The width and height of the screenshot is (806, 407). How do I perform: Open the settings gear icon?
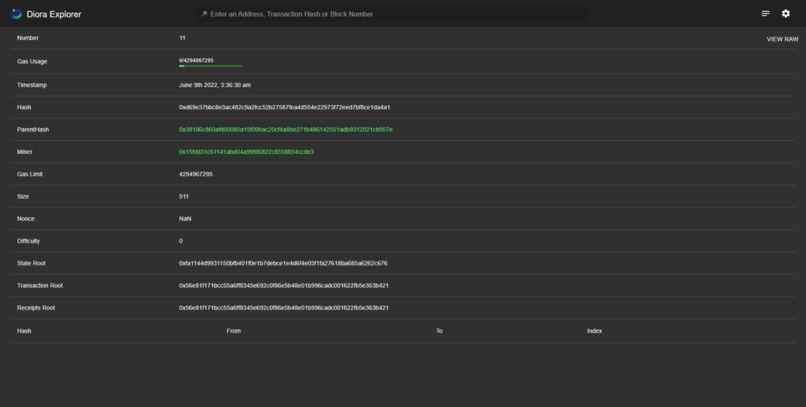[785, 14]
